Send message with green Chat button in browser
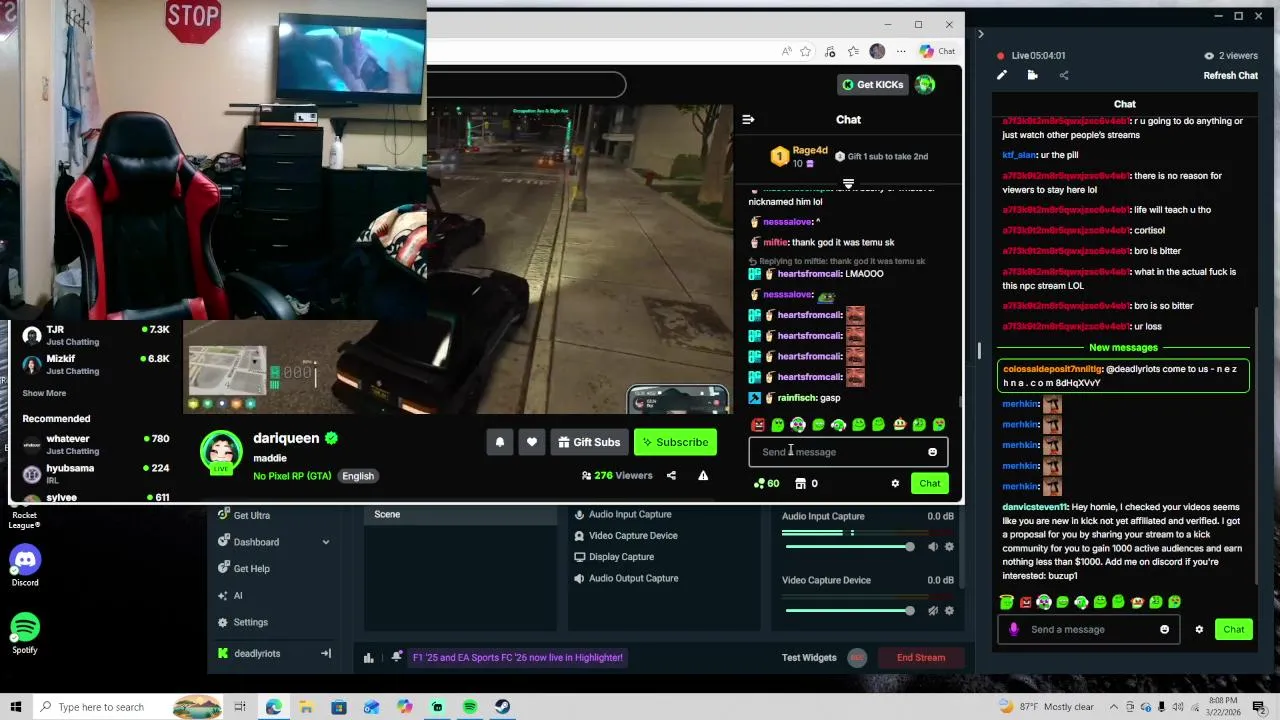The height and width of the screenshot is (720, 1280). click(930, 484)
